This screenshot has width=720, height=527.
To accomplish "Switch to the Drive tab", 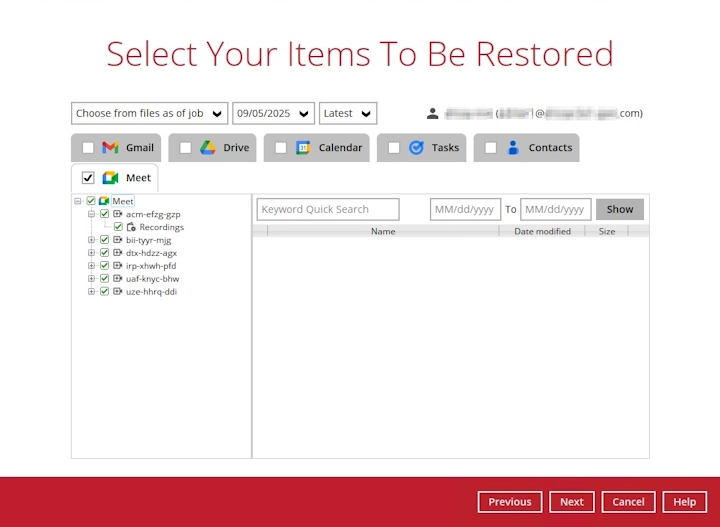I will click(x=236, y=148).
